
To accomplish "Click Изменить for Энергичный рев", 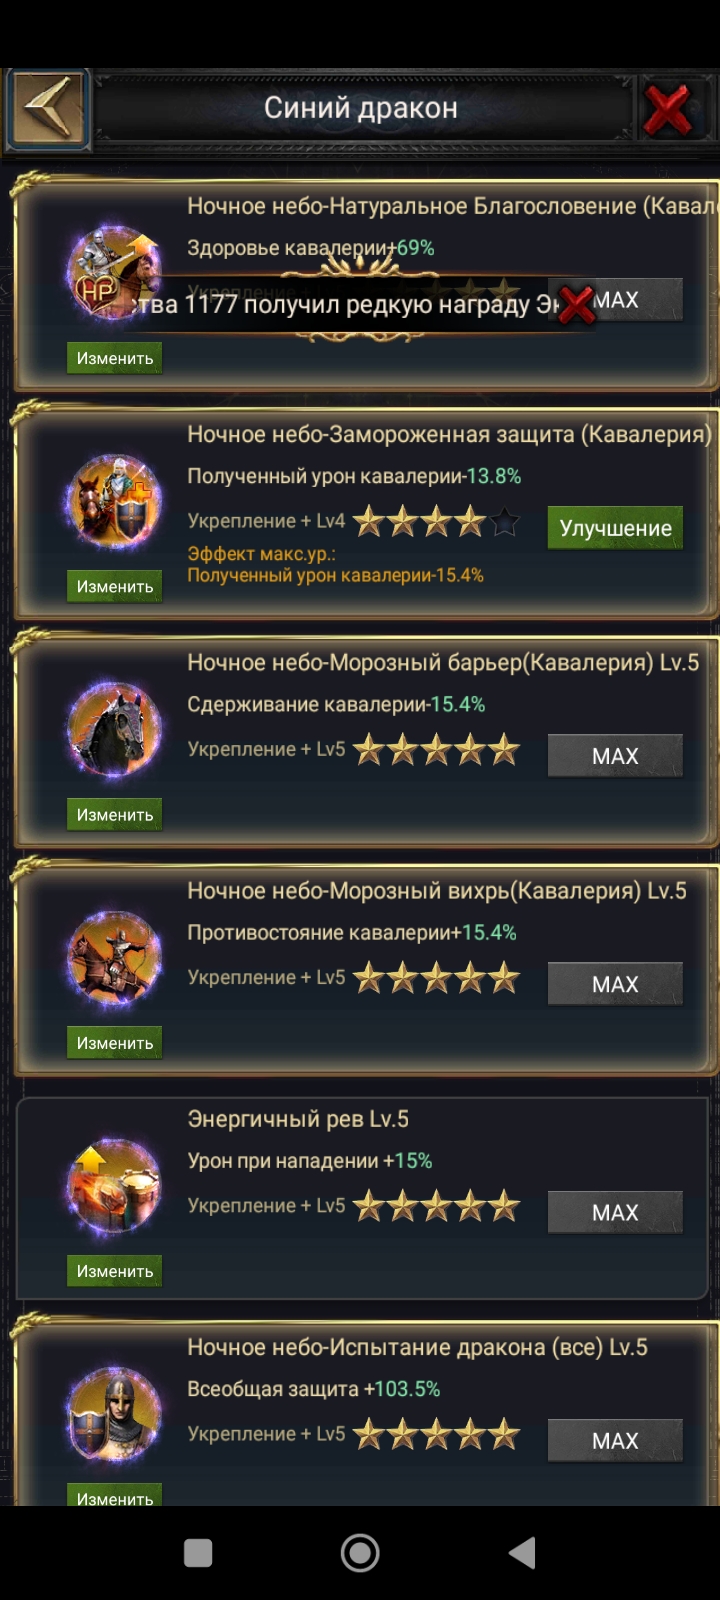I will tap(114, 1270).
